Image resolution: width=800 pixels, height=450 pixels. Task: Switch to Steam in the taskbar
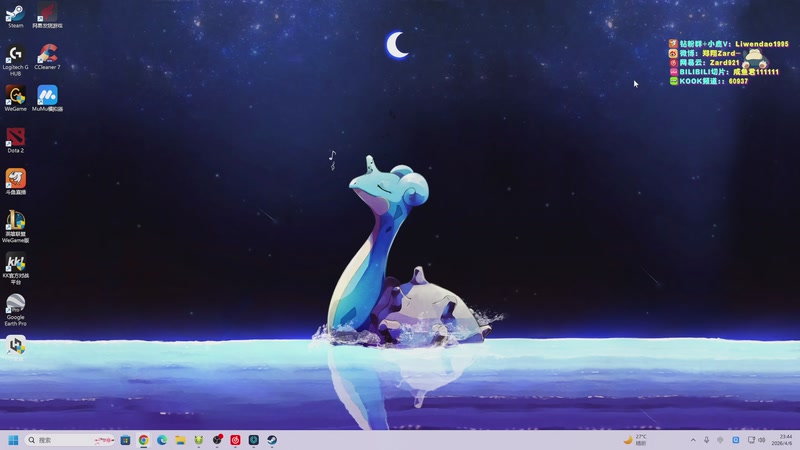pyautogui.click(x=272, y=440)
